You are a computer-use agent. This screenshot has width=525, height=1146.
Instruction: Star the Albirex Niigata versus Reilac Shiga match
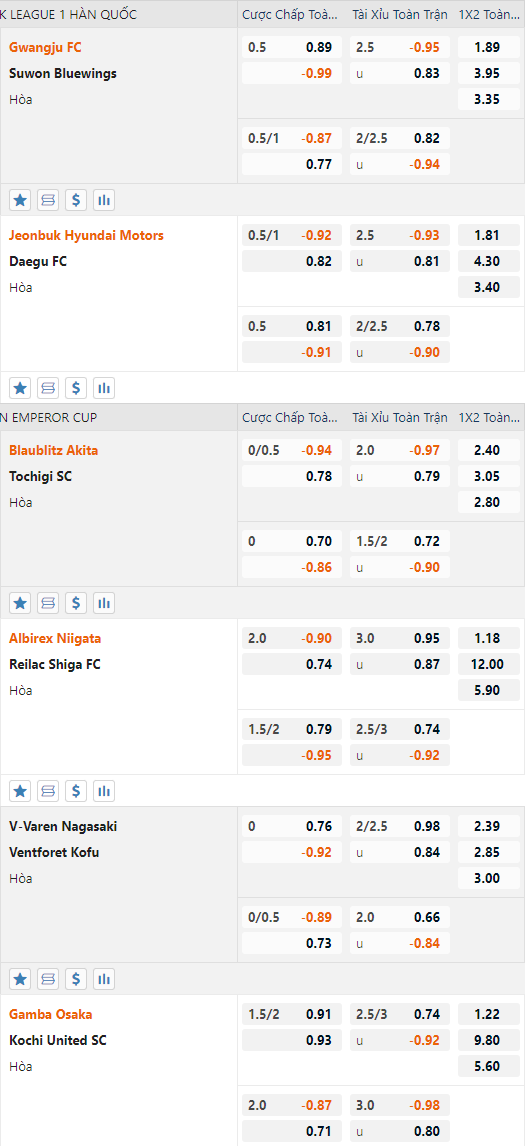point(20,791)
